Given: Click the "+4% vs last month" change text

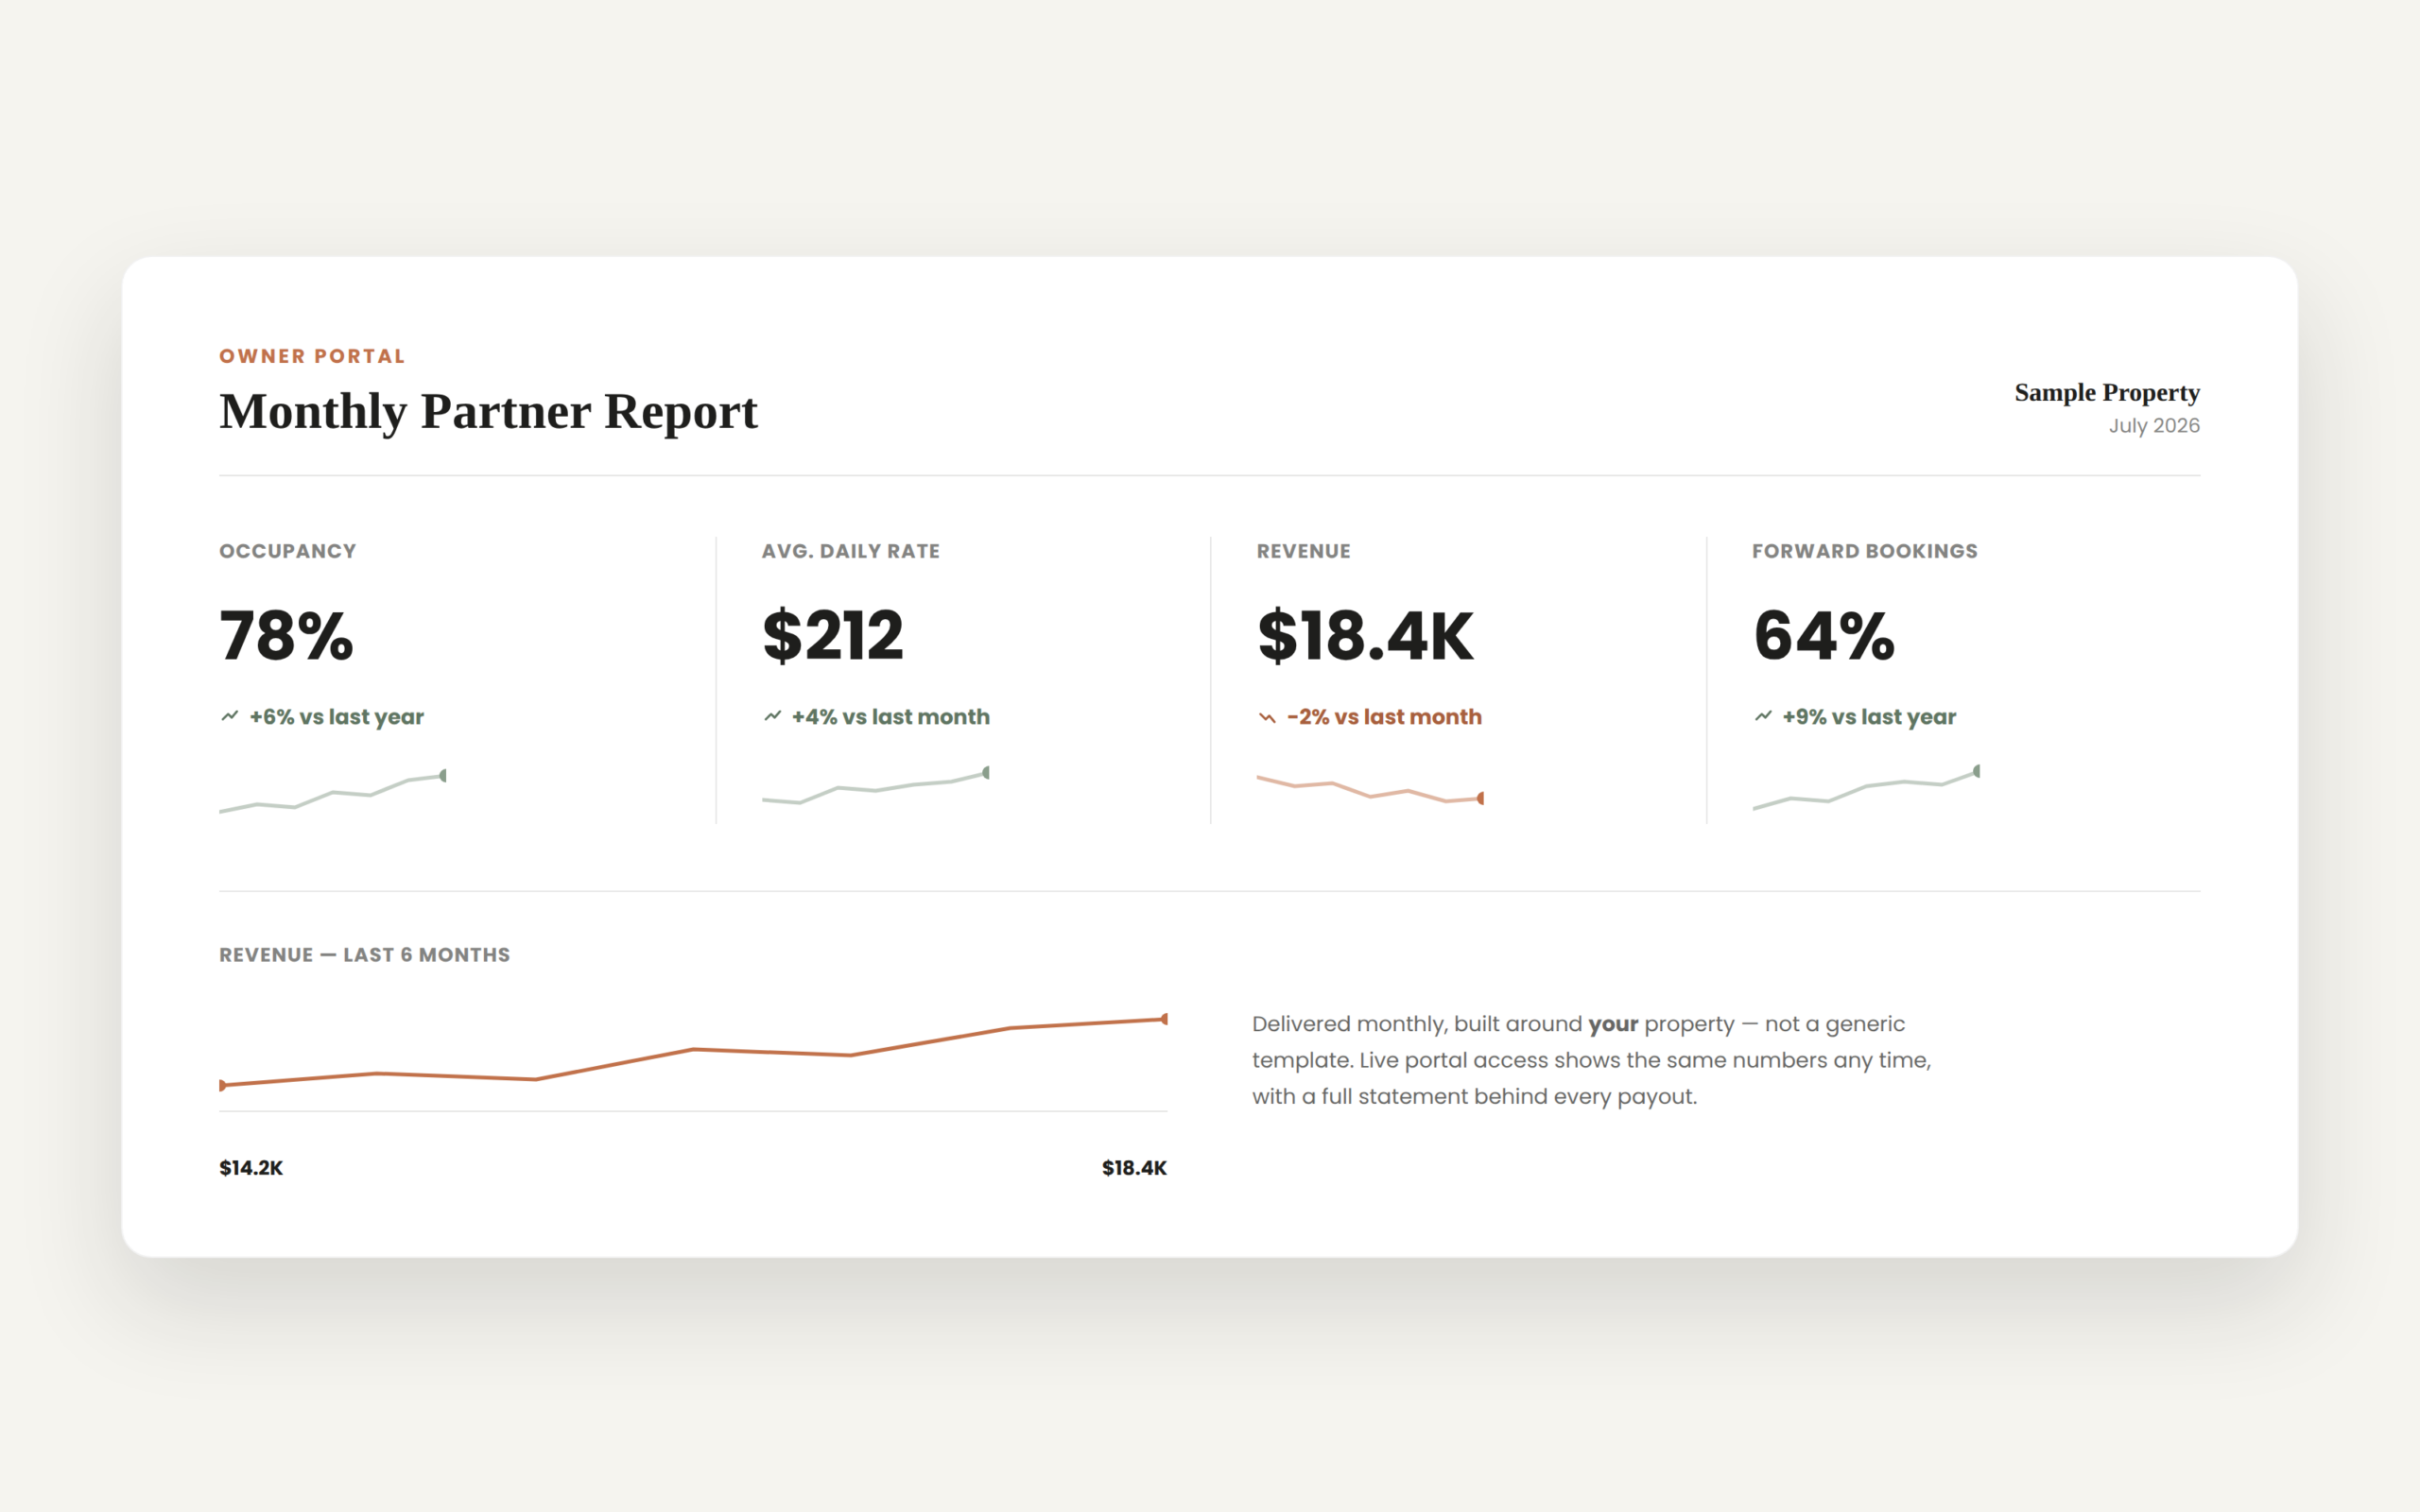Looking at the screenshot, I should 891,717.
